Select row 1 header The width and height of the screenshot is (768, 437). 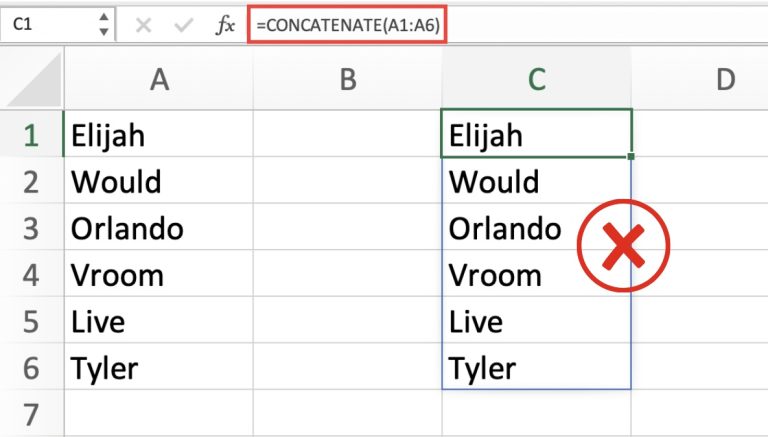(x=31, y=134)
